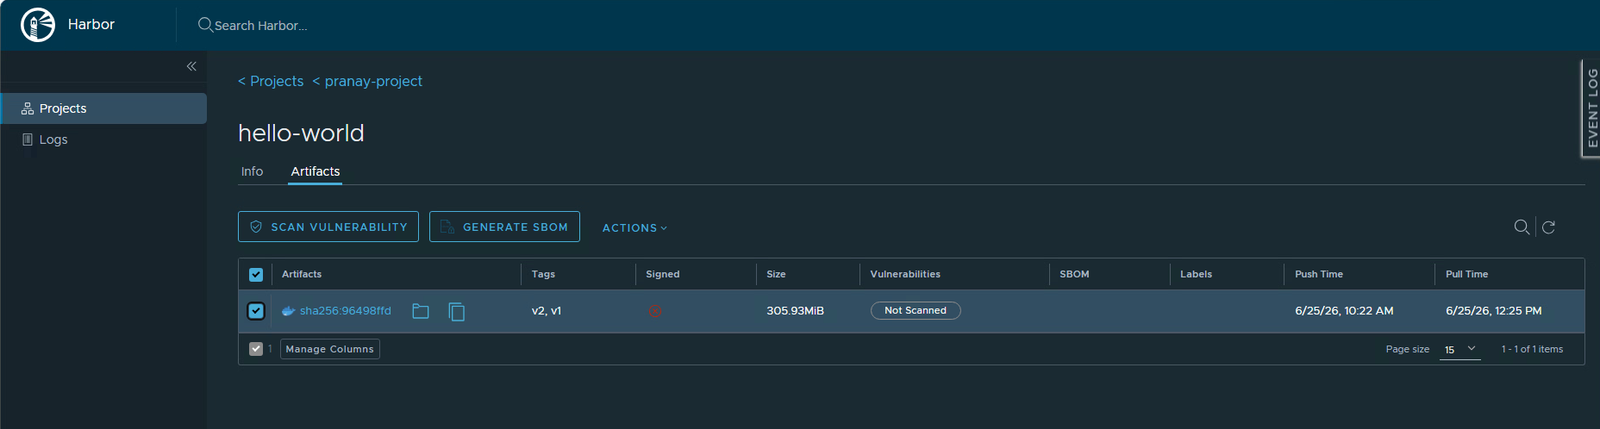Sort by the Artifacts column header
The width and height of the screenshot is (1600, 429).
point(302,274)
